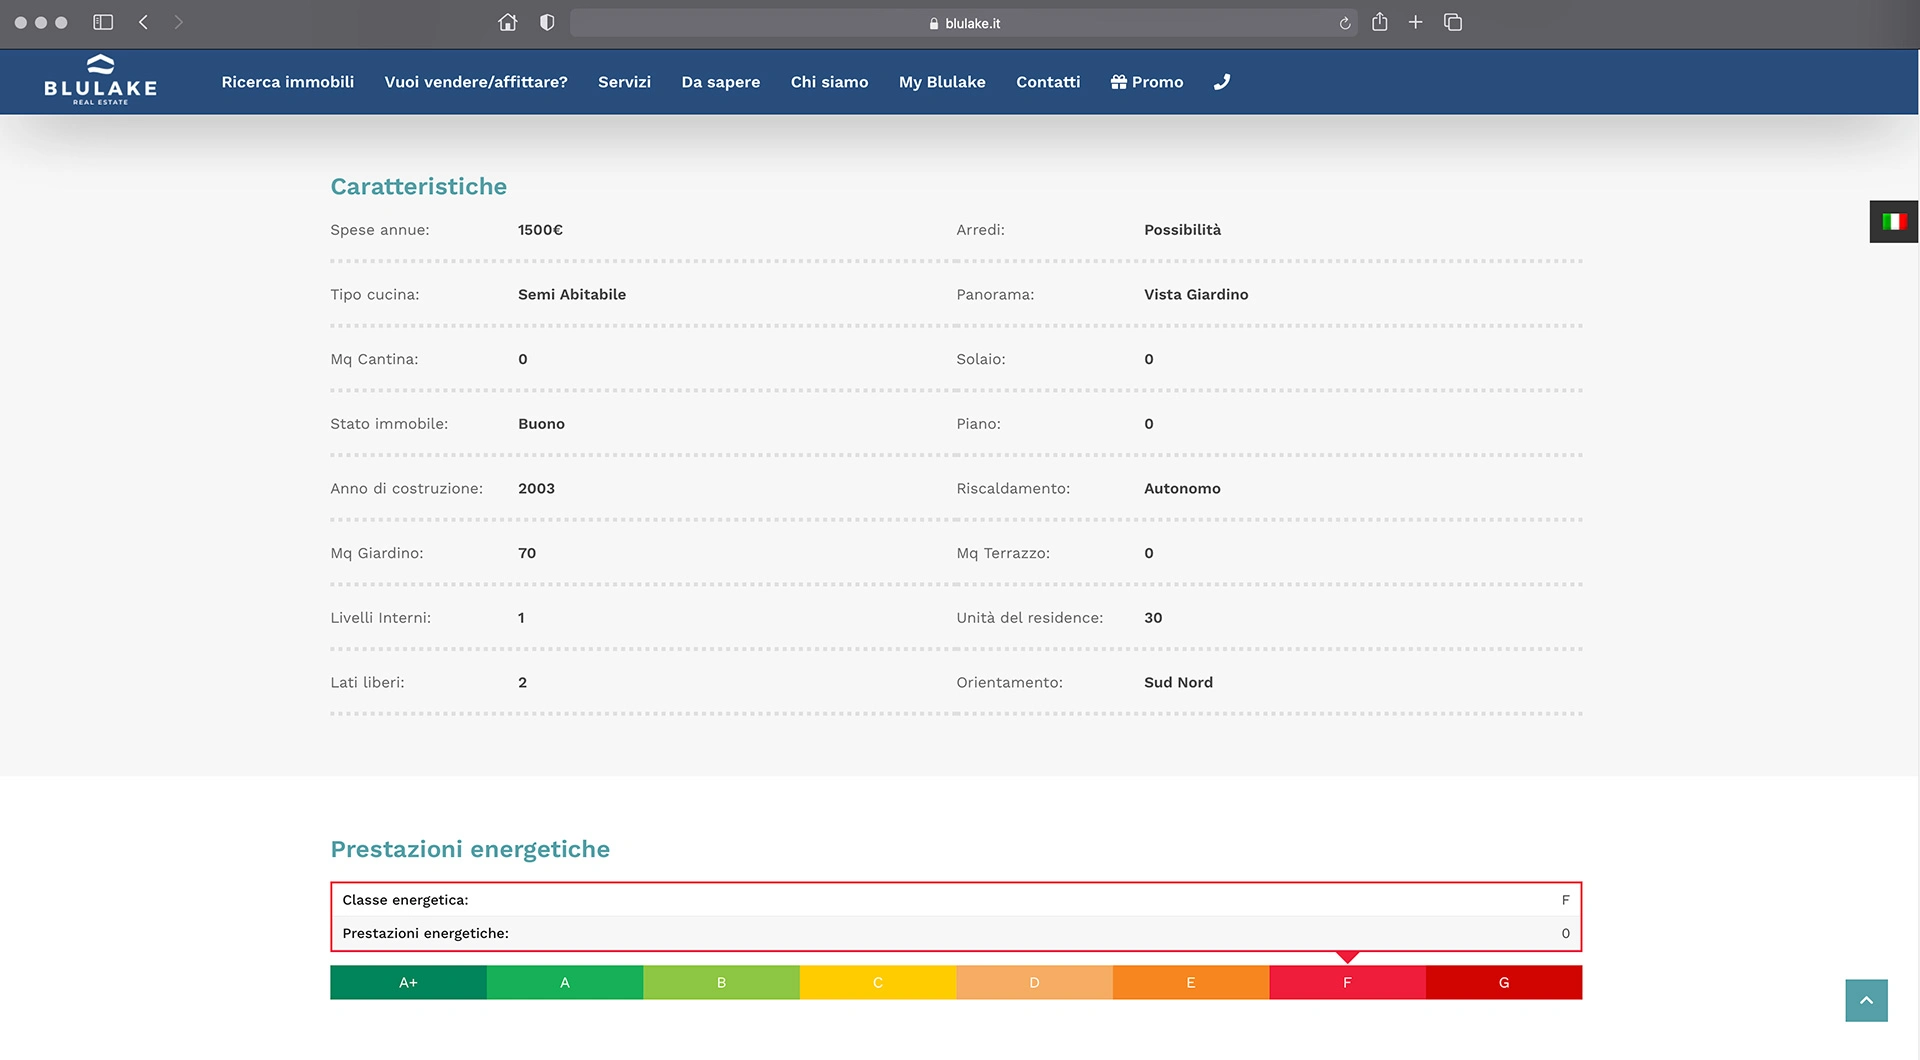The image size is (1920, 1060).
Task: Open Servizi menu item
Action: pos(624,82)
